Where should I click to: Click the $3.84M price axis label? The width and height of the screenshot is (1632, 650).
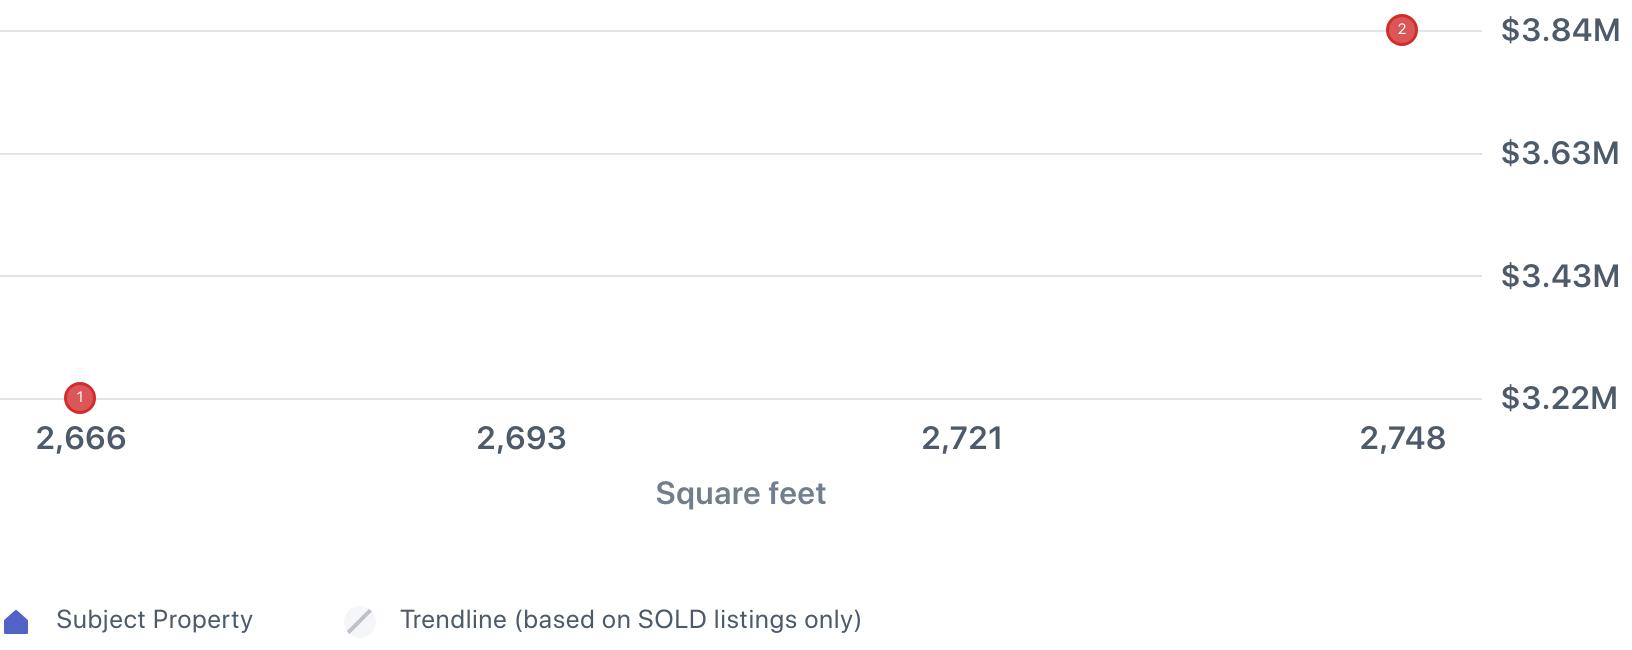point(1560,31)
